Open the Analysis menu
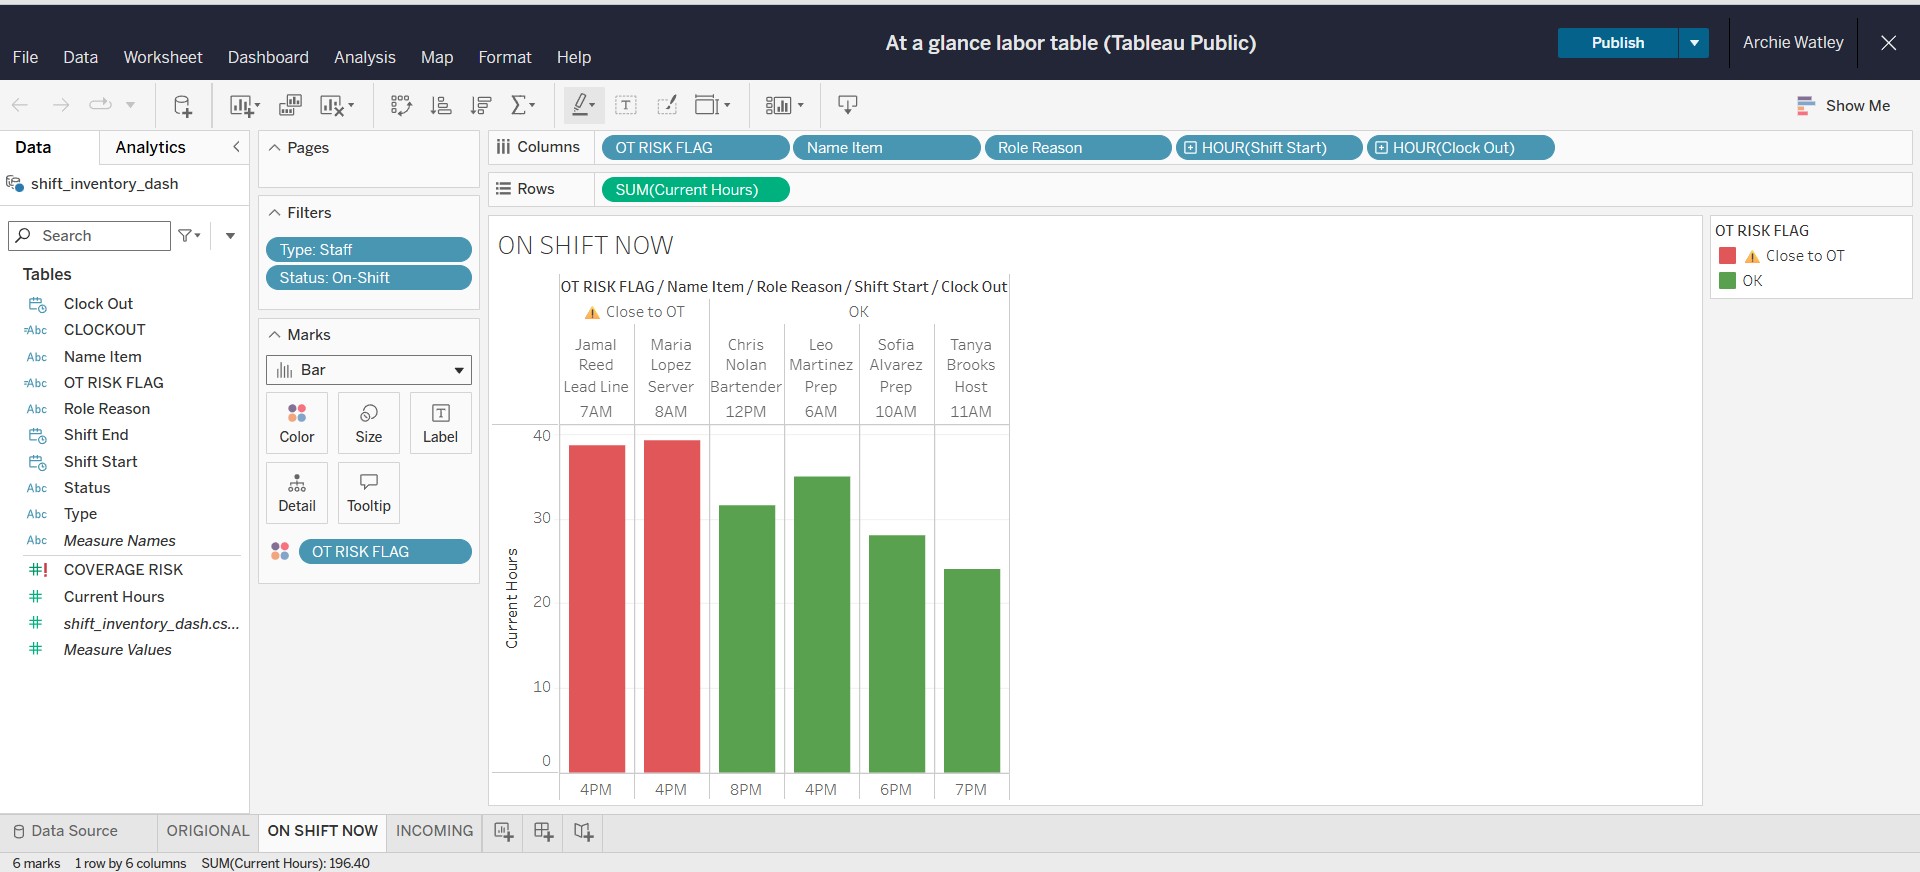Image resolution: width=1920 pixels, height=872 pixels. [364, 57]
